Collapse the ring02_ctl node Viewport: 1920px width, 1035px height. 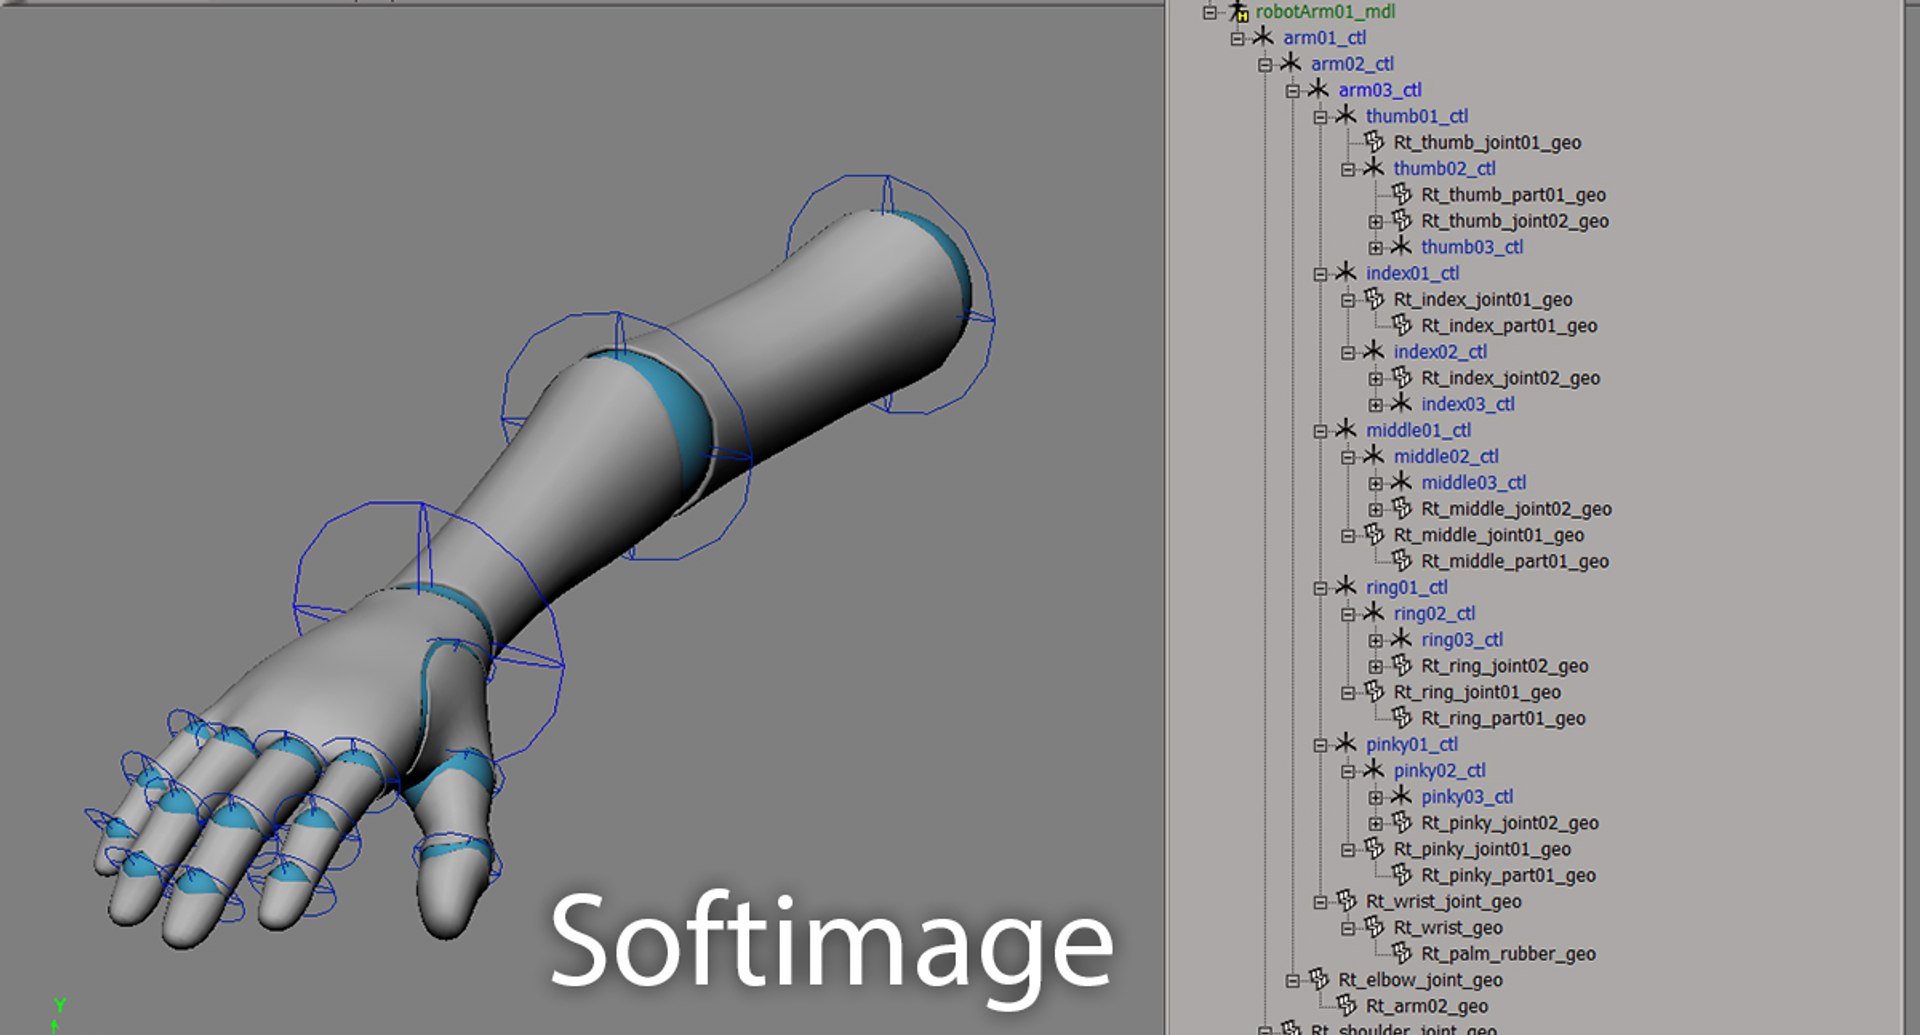1347,614
